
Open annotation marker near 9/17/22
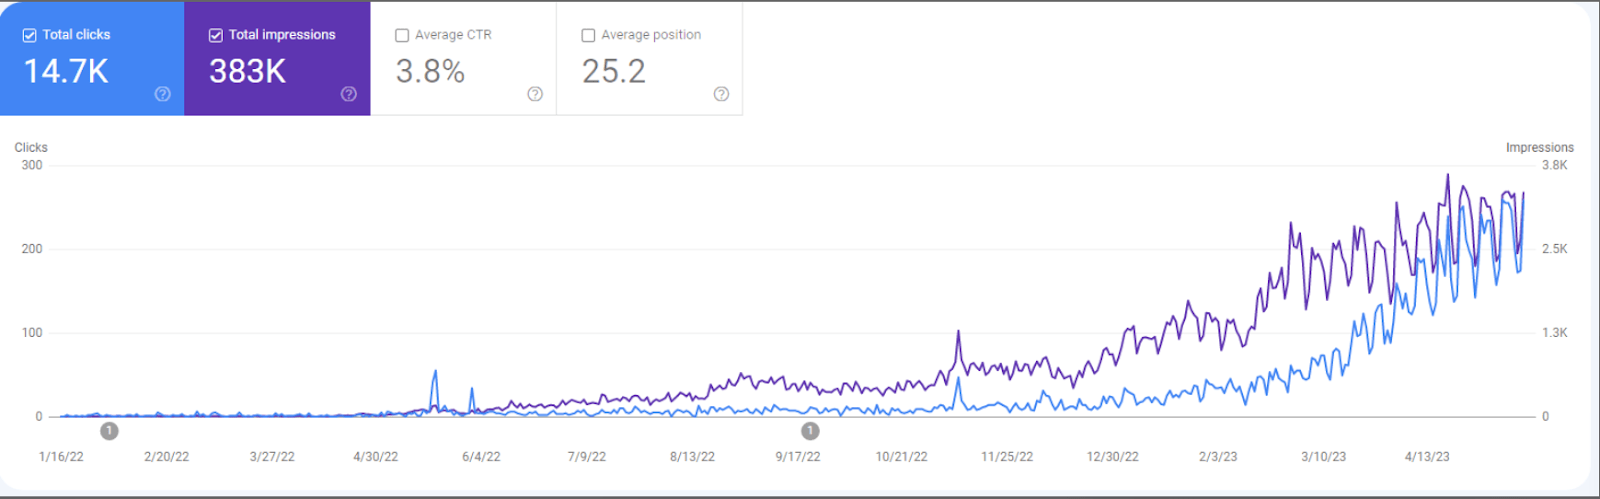(x=810, y=431)
